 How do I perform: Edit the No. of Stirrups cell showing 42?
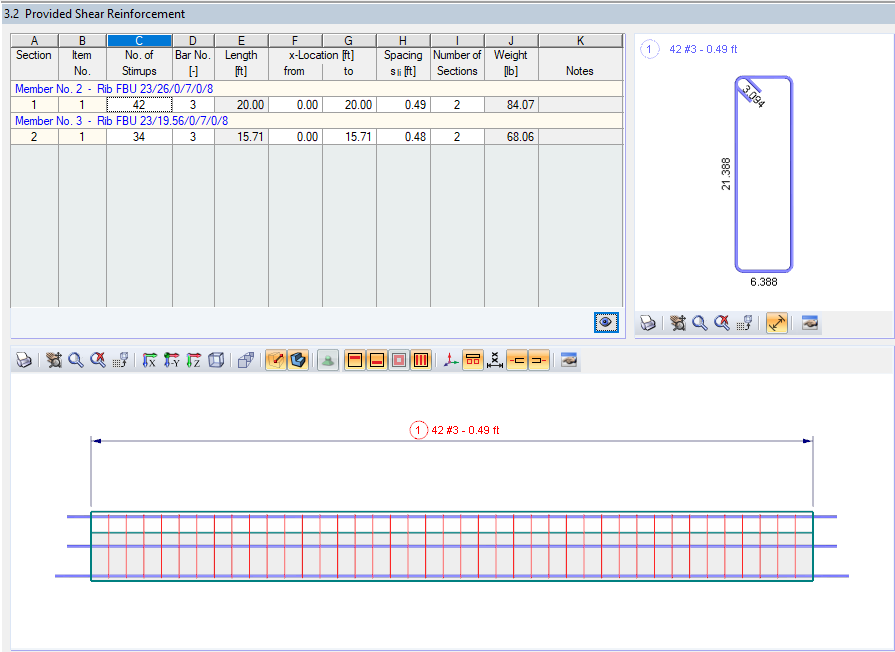click(139, 106)
